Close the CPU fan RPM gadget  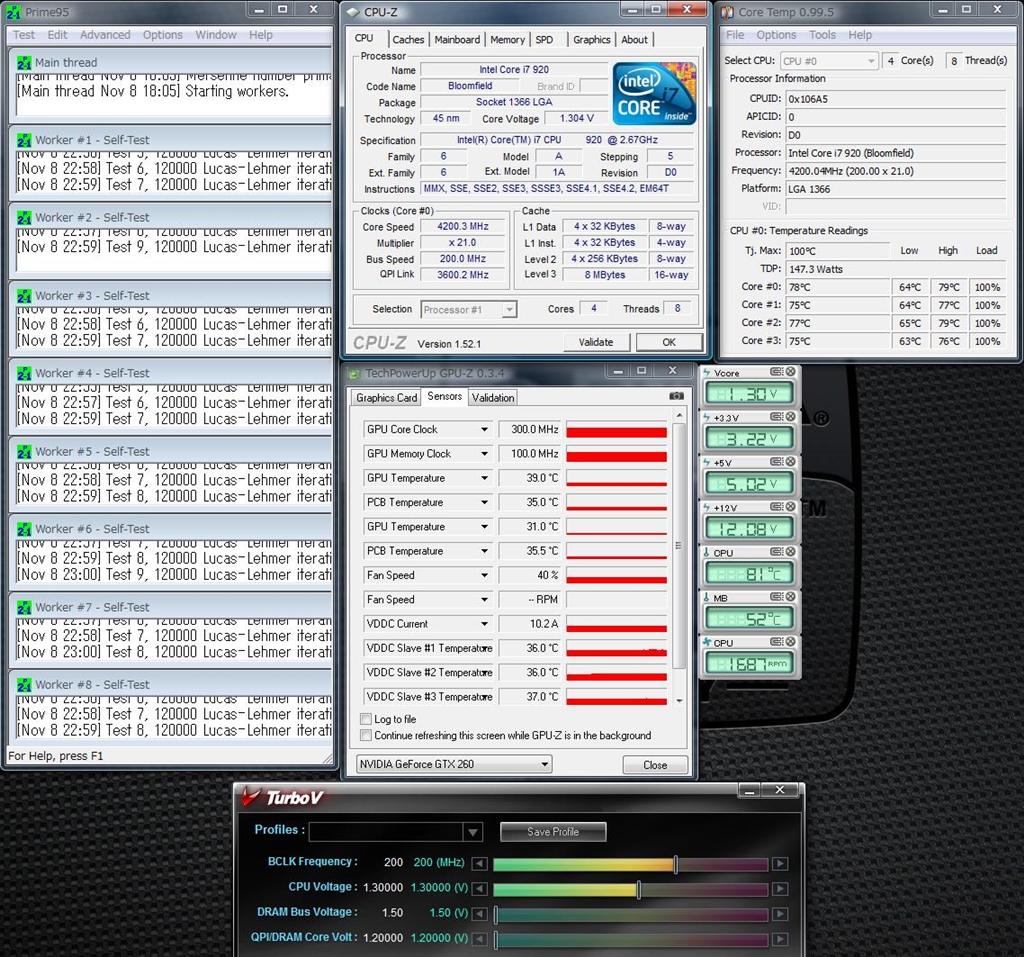791,642
